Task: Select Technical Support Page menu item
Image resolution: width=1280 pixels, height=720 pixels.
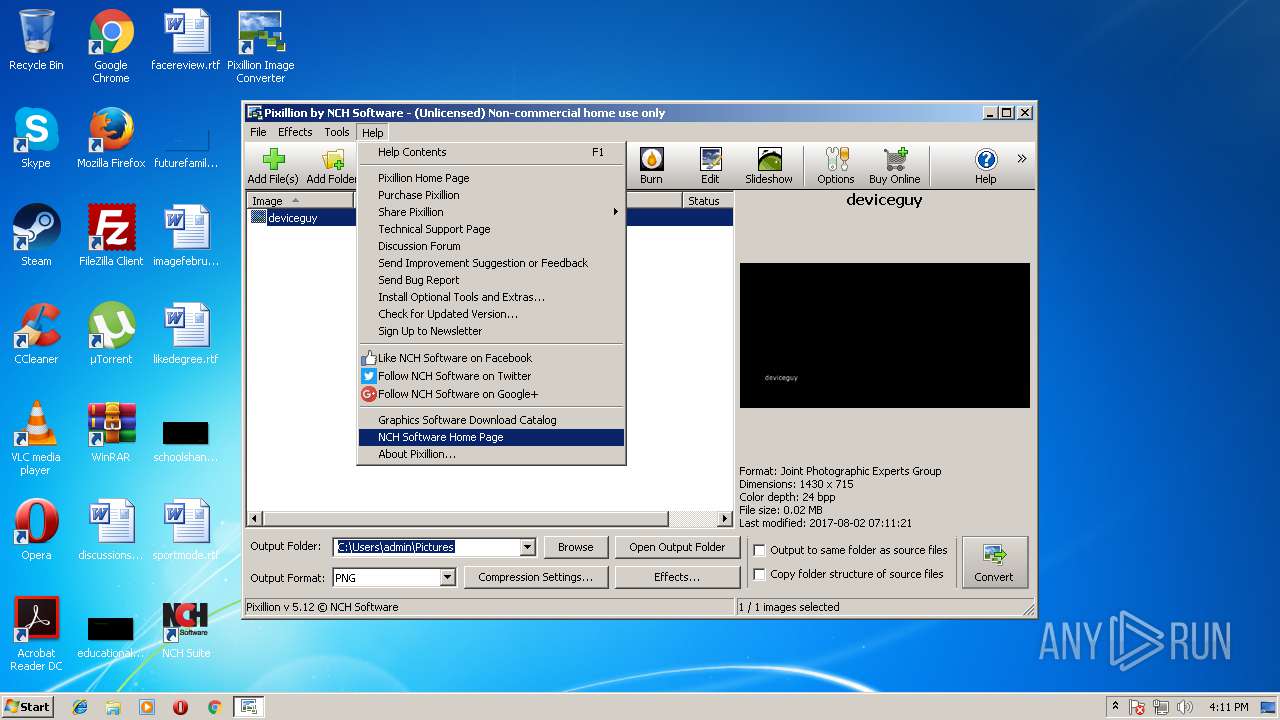Action: click(x=491, y=229)
